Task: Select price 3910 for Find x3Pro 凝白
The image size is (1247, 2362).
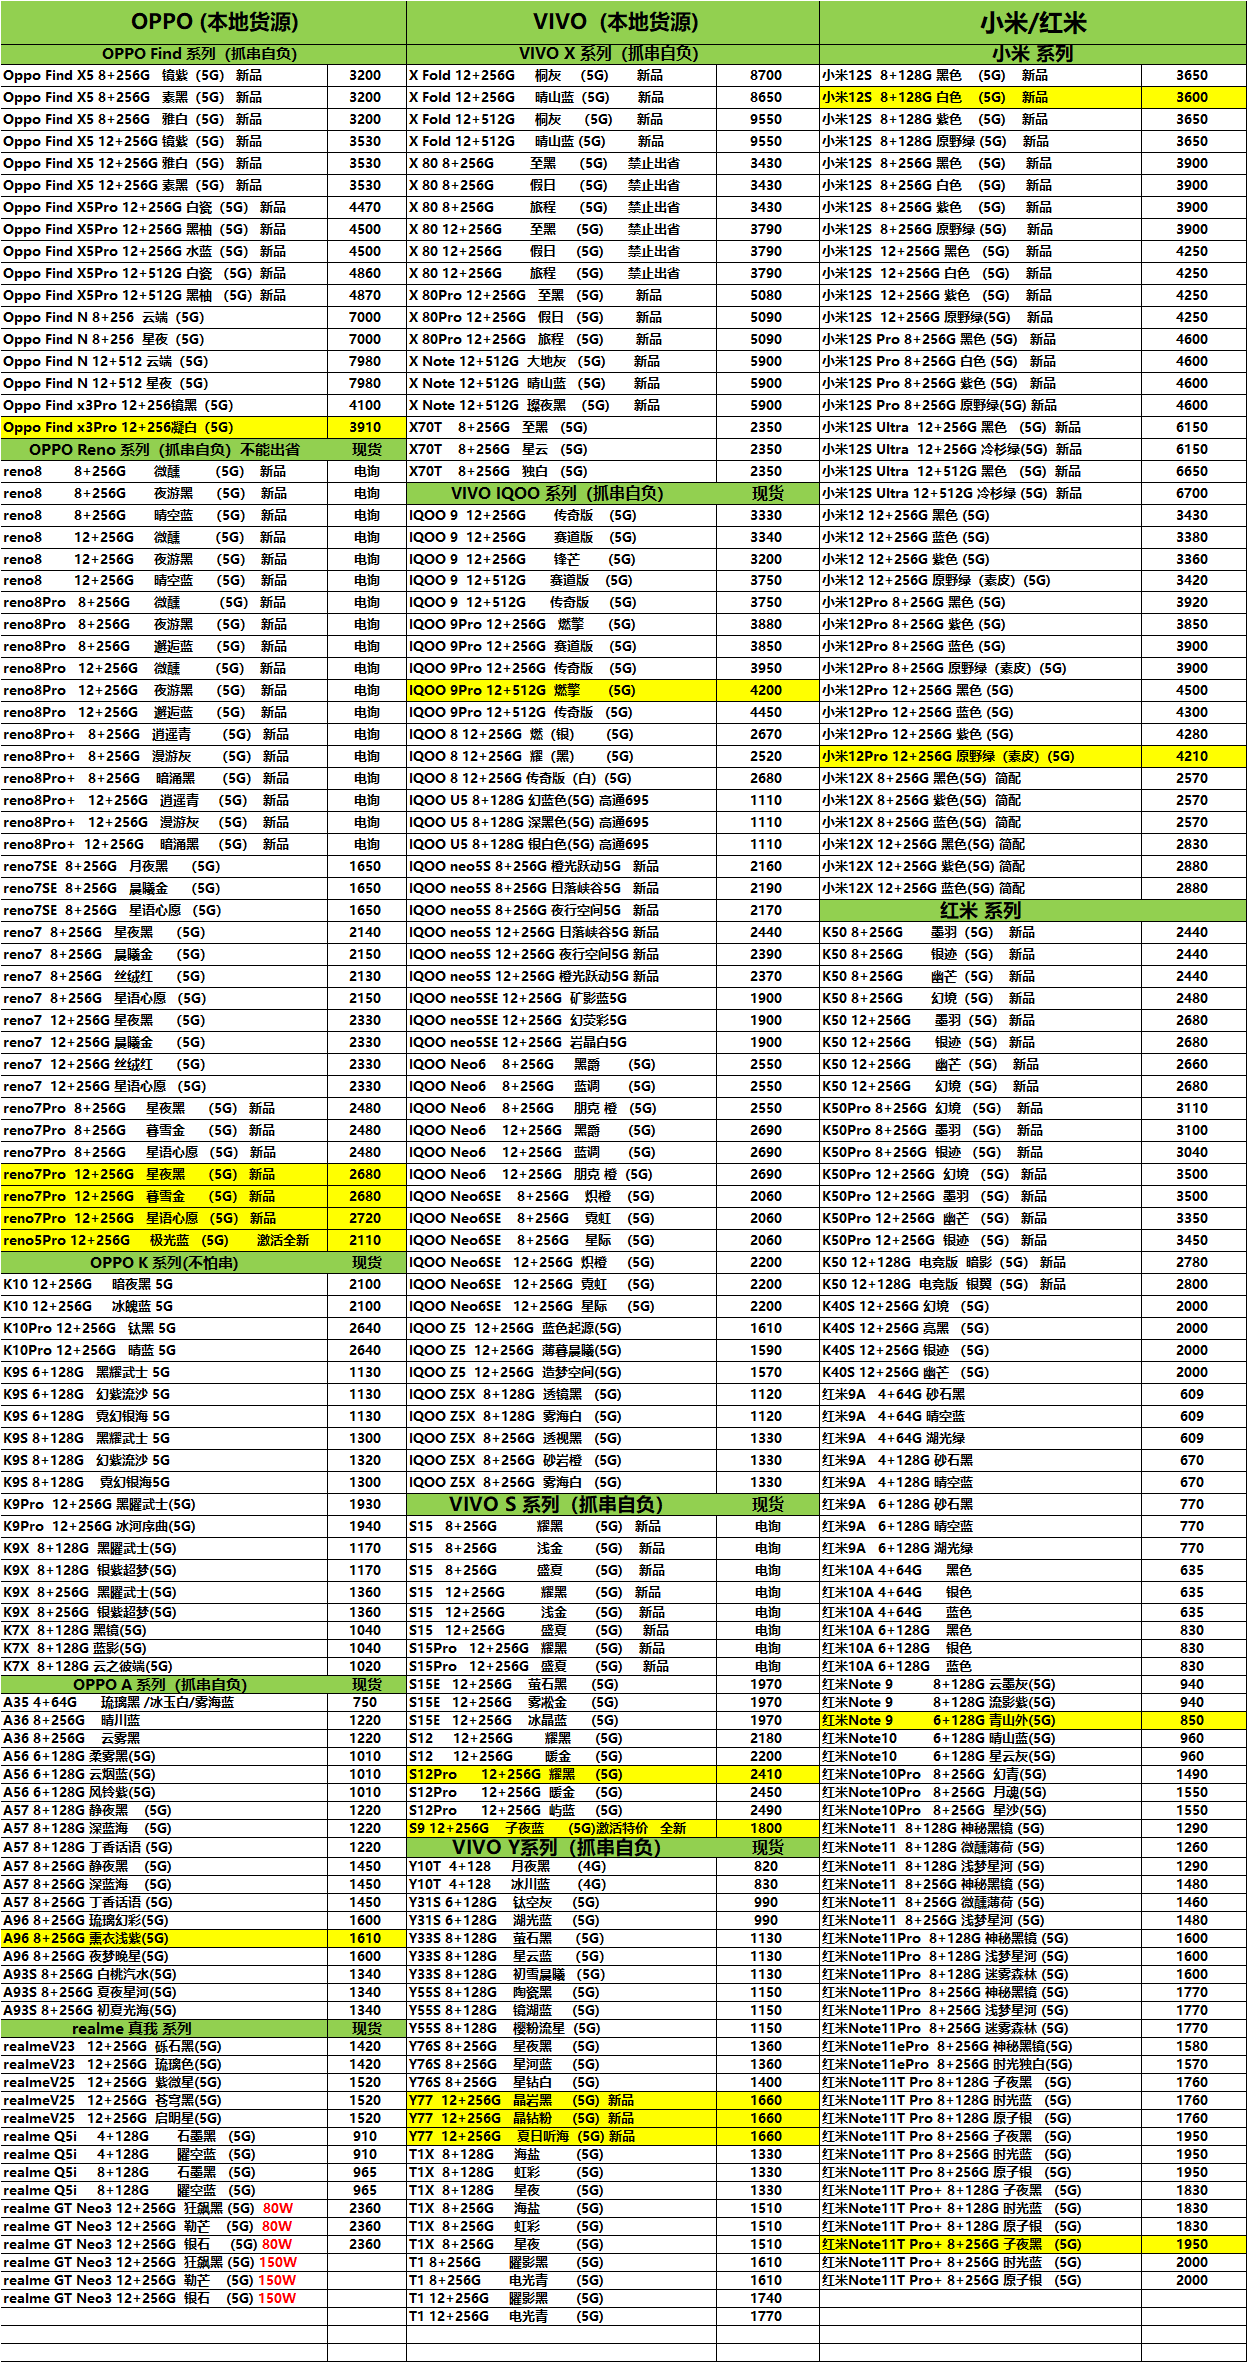Action: pos(365,428)
